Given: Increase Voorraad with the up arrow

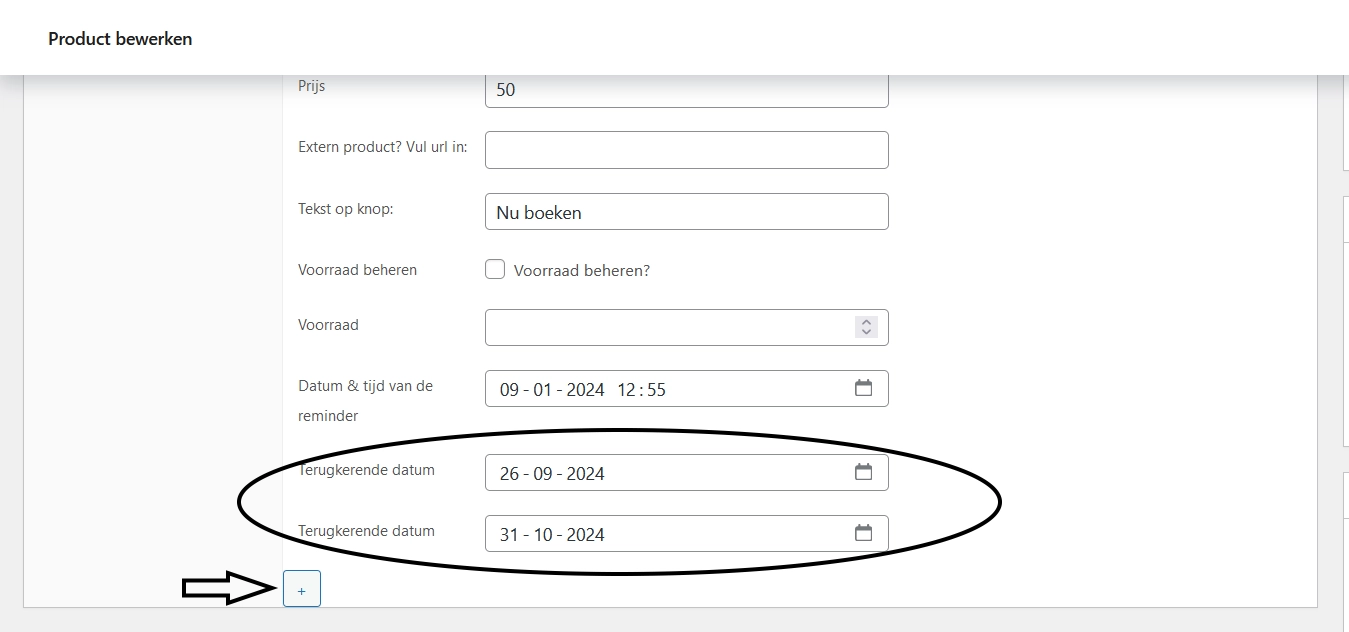Looking at the screenshot, I should click(866, 322).
